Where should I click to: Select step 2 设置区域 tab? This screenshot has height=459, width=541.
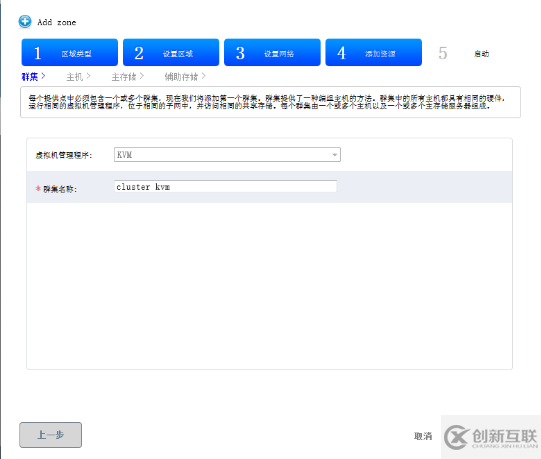tap(171, 52)
